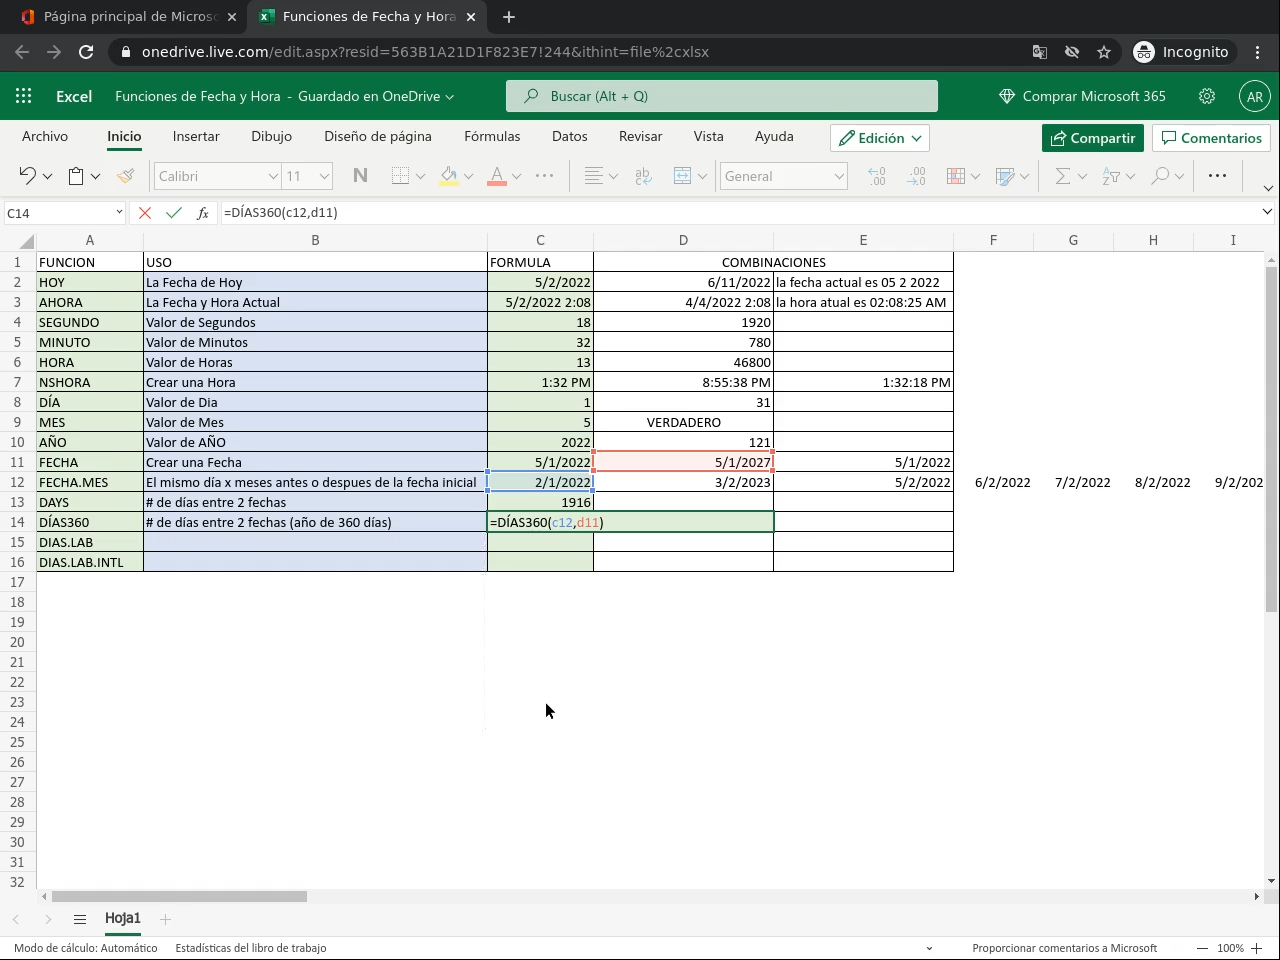Click the Undo arrow icon
Image resolution: width=1280 pixels, height=960 pixels.
pyautogui.click(x=27, y=176)
